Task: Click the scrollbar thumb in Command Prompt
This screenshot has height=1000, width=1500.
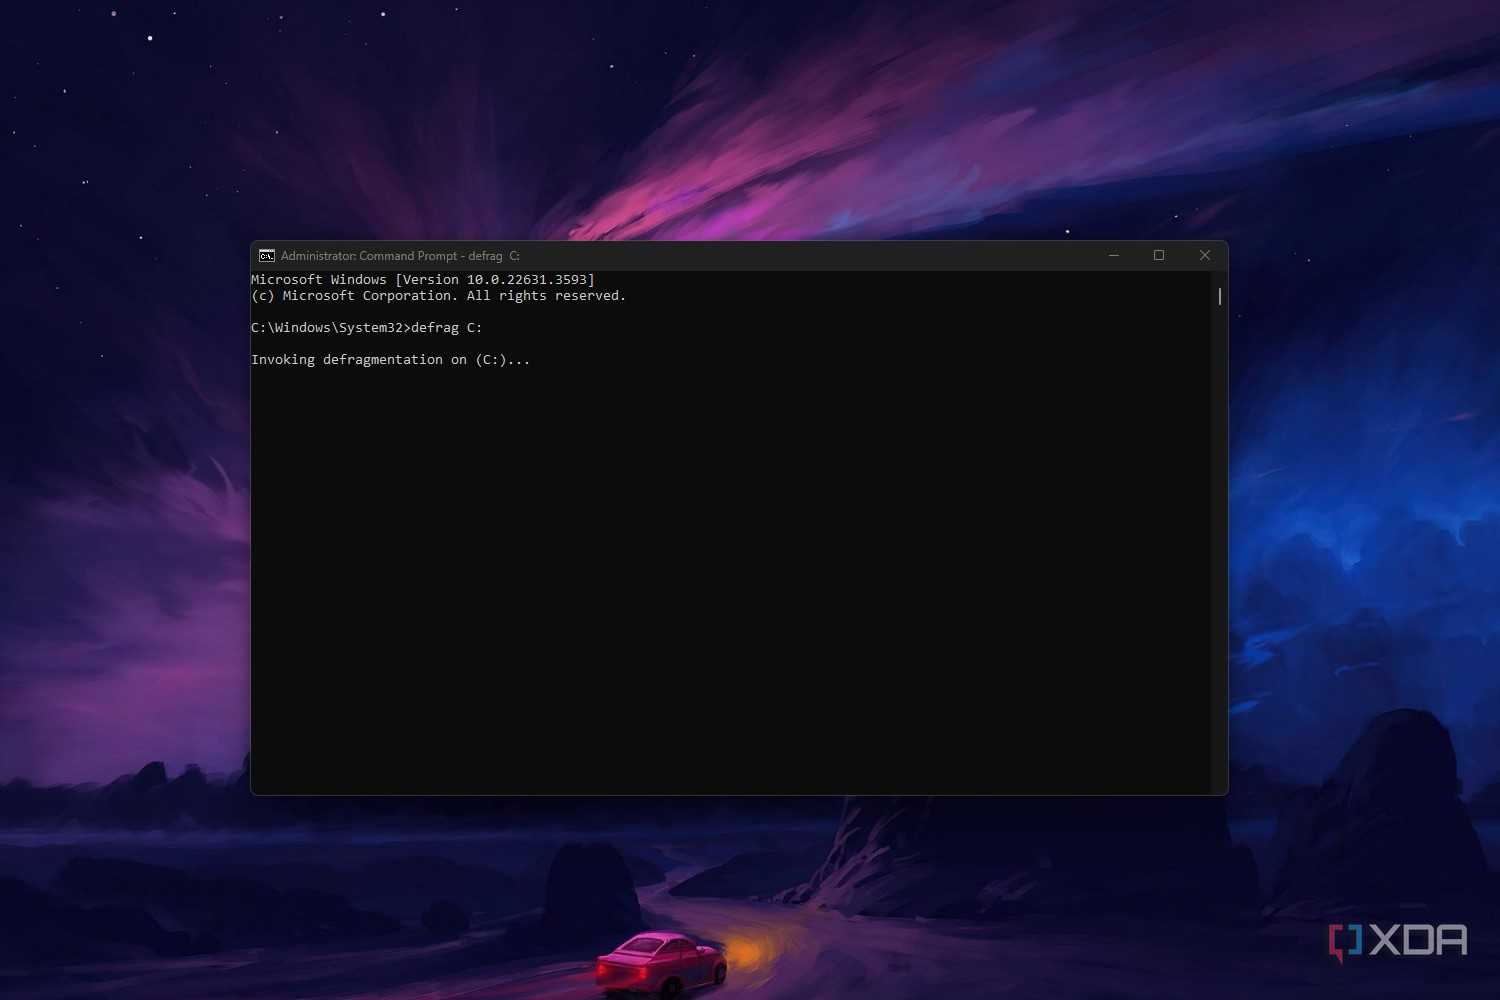Action: [x=1220, y=296]
